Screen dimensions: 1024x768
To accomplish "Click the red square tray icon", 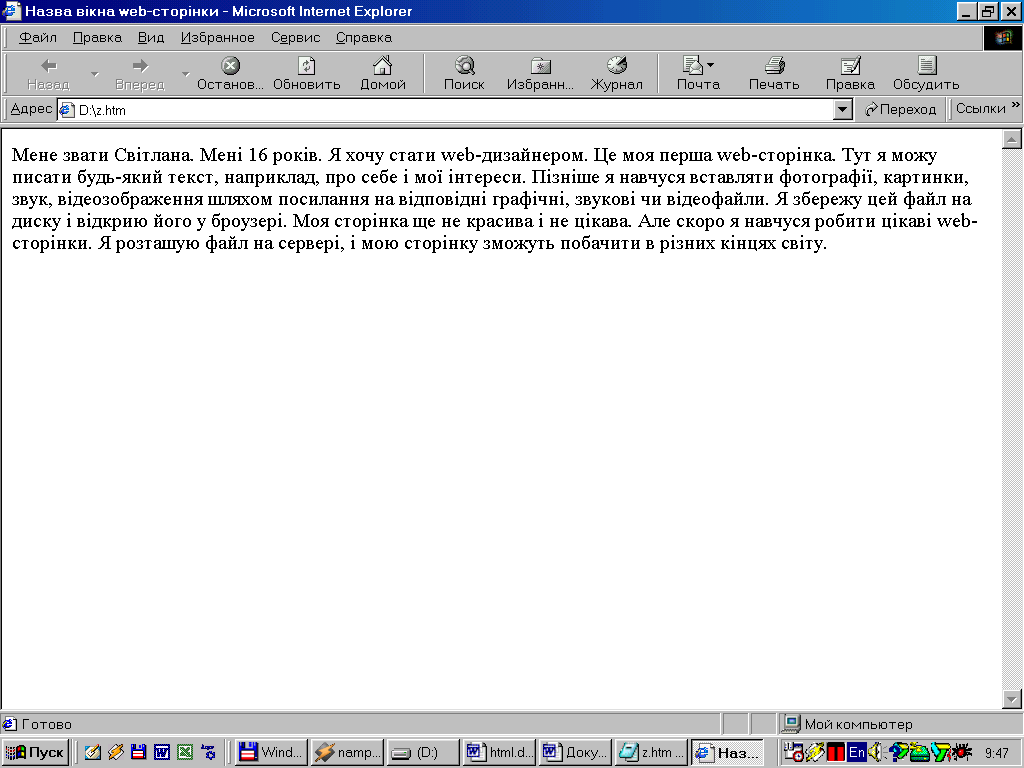I will coord(835,752).
